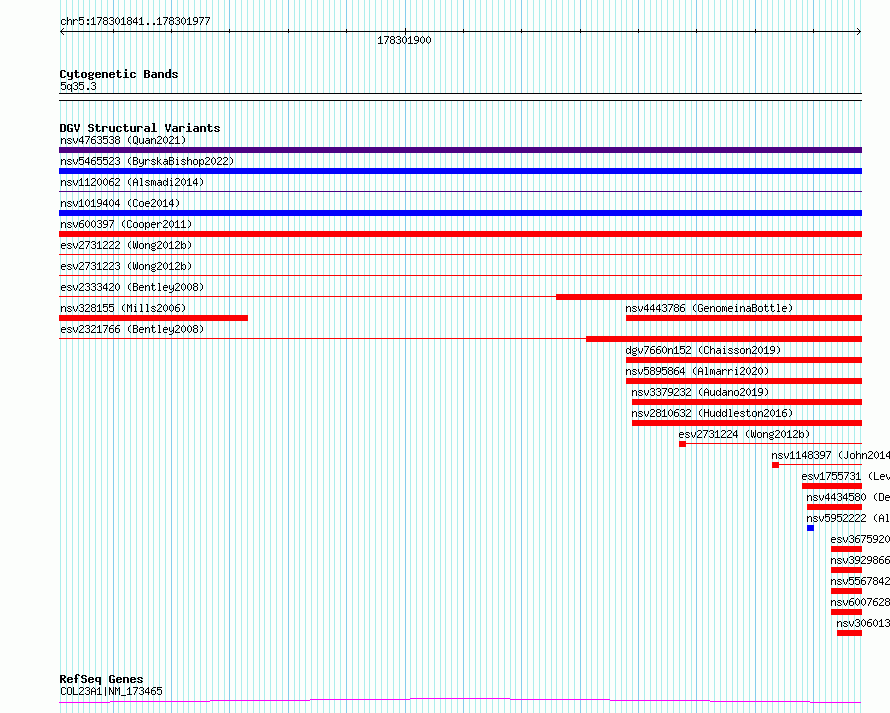Click the red nsv306013 variant bar

[850, 633]
